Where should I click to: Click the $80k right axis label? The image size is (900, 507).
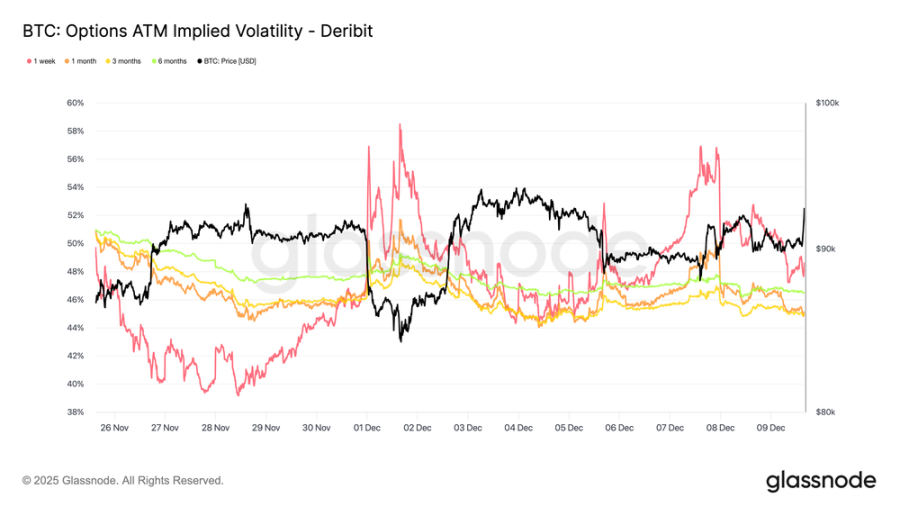point(826,412)
